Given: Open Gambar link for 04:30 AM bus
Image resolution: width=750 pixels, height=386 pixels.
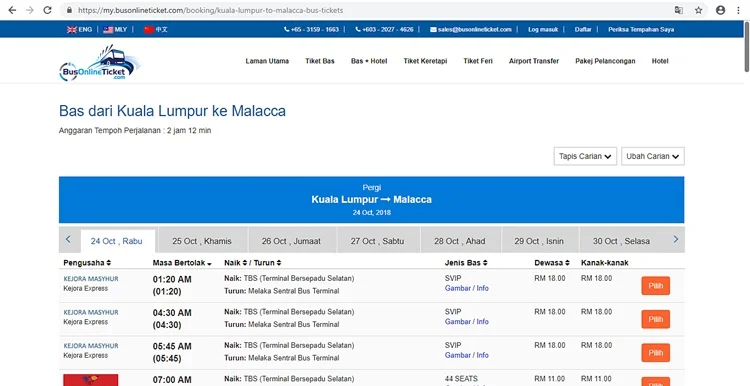Looking at the screenshot, I should coord(458,321).
